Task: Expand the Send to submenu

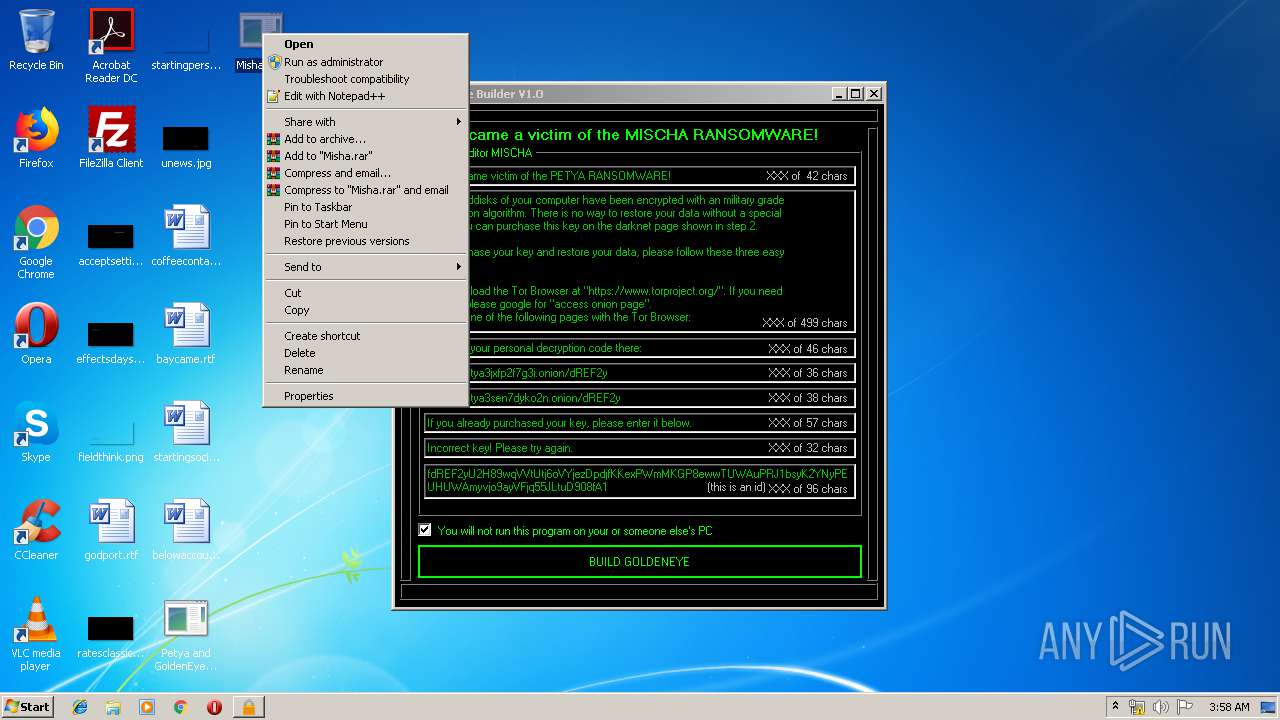Action: (365, 267)
